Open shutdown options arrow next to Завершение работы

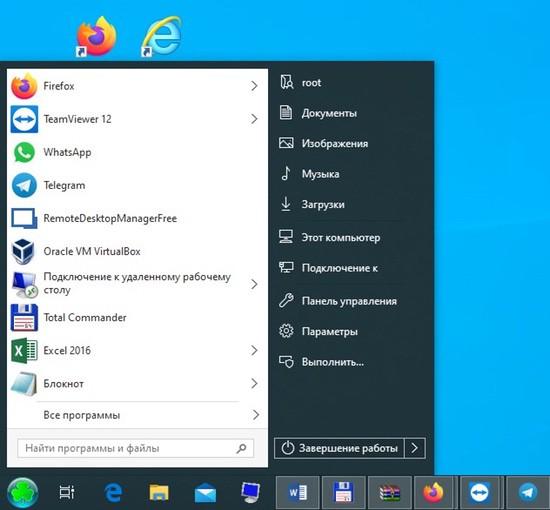point(415,448)
